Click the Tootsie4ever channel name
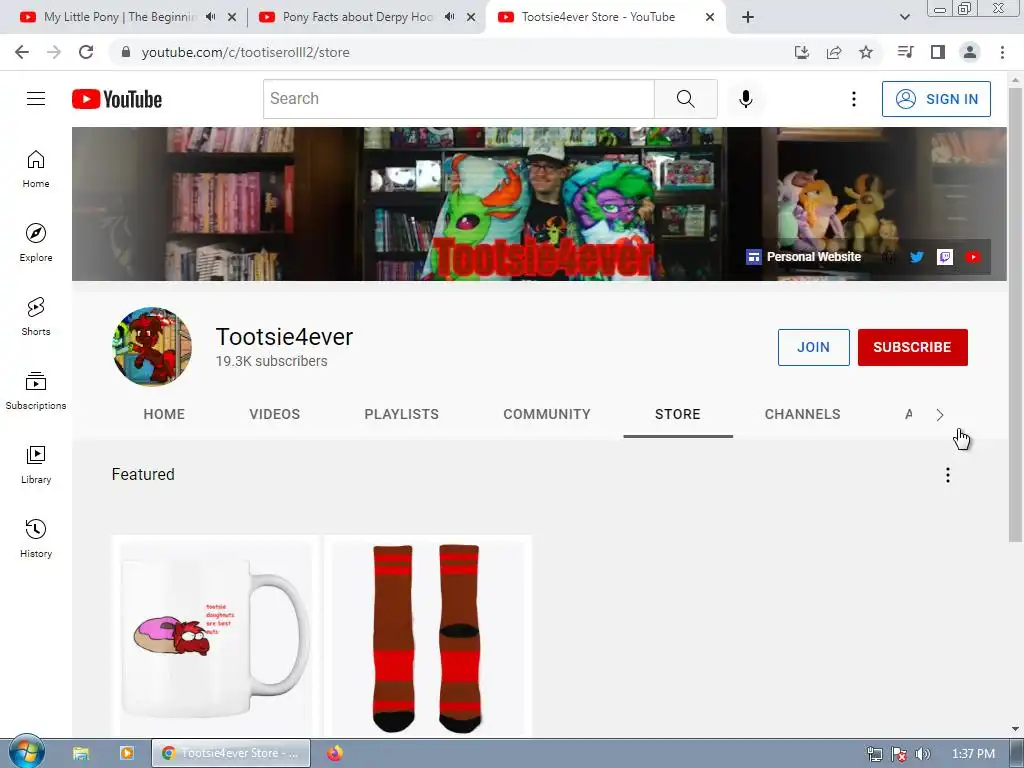 coord(284,337)
